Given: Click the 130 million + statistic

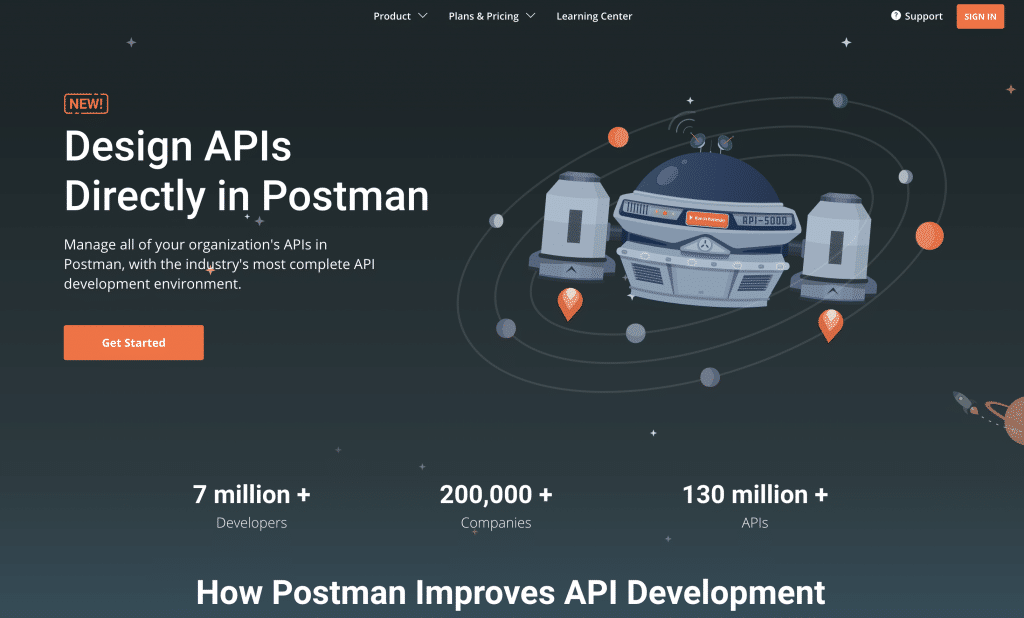Looking at the screenshot, I should click(x=755, y=495).
